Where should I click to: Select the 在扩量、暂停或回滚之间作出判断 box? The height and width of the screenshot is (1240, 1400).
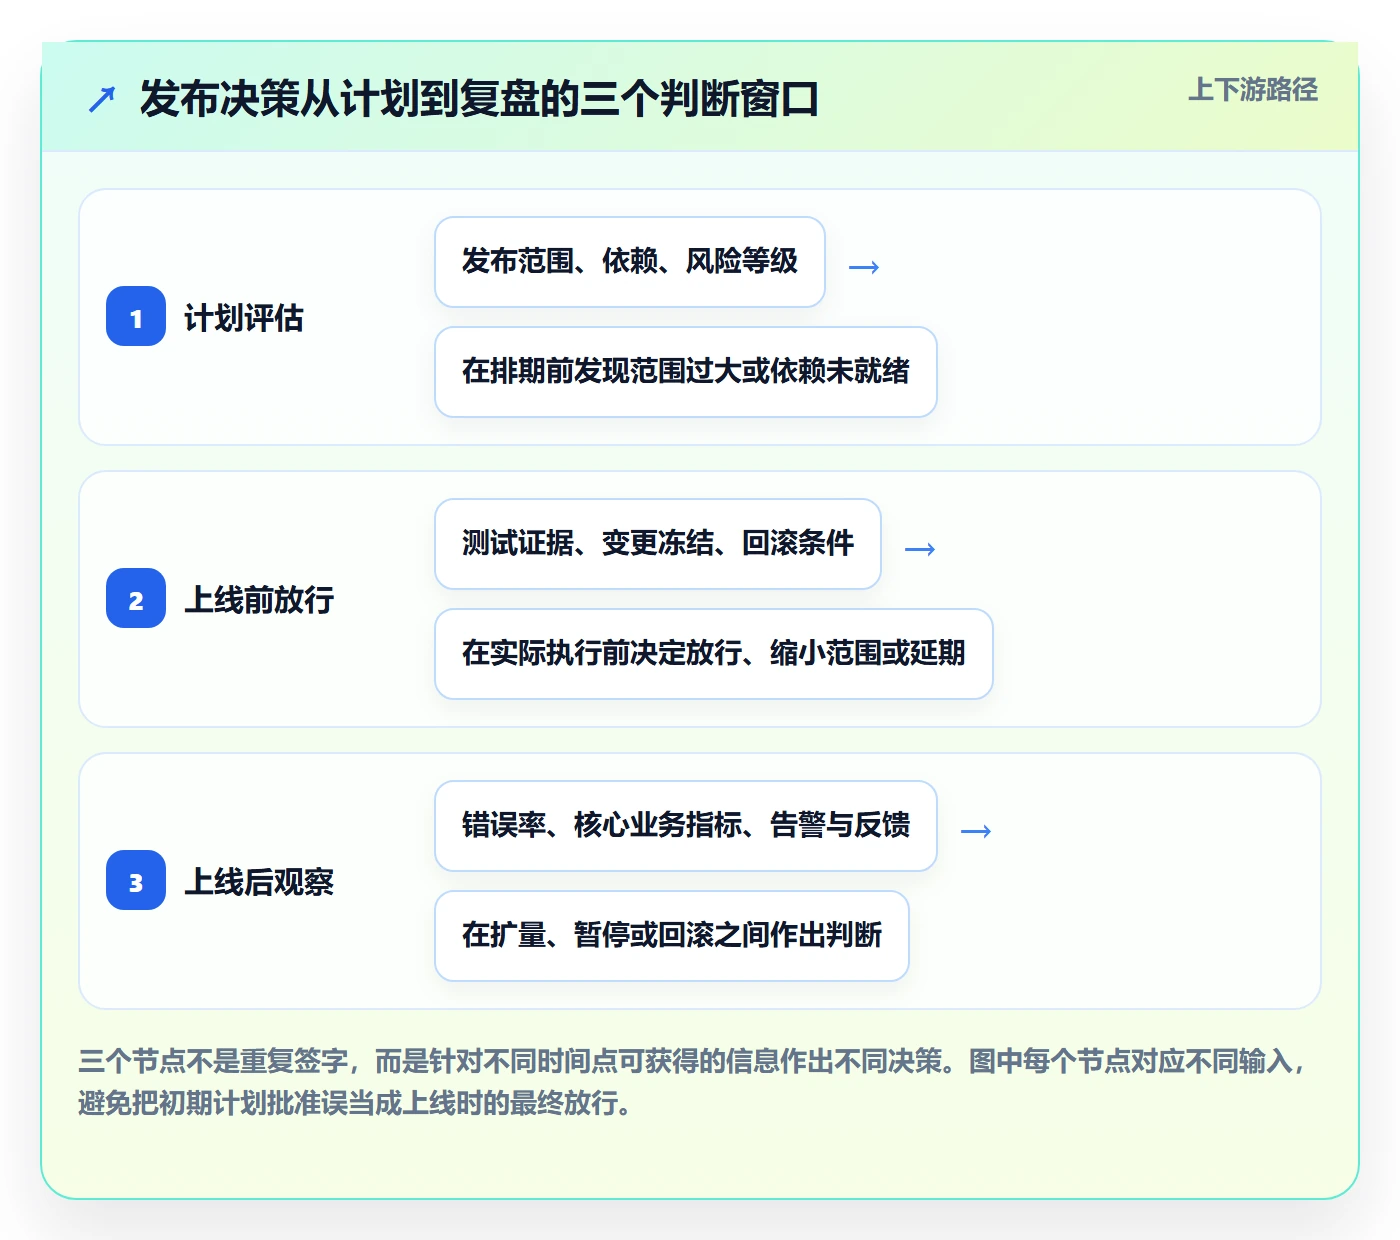coord(672,936)
